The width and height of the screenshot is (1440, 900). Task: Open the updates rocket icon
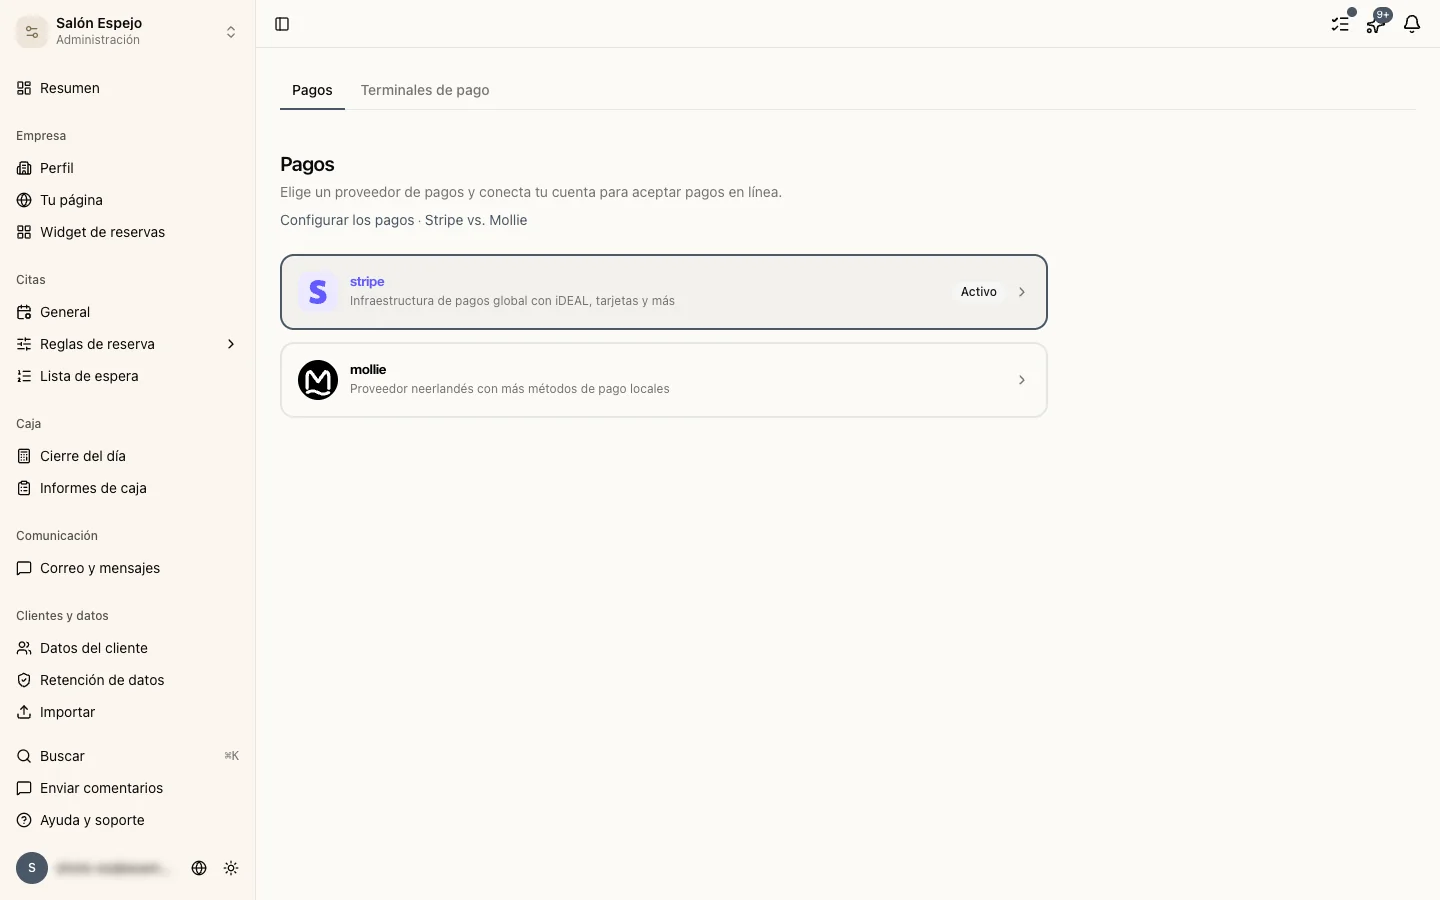coord(1375,24)
